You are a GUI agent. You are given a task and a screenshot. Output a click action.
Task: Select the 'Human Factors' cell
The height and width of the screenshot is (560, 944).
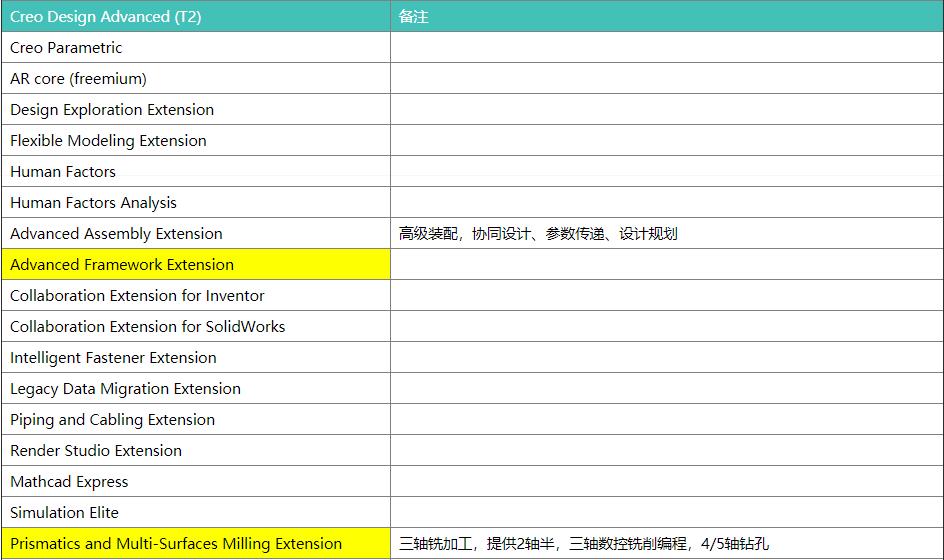click(x=196, y=172)
